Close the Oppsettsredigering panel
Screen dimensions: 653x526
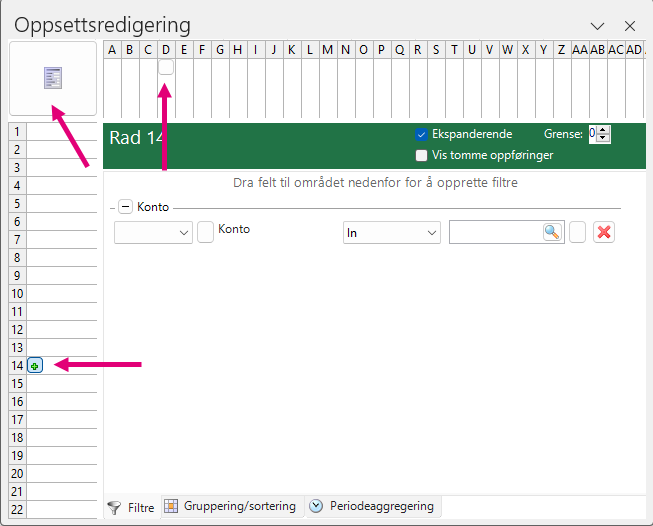[630, 26]
